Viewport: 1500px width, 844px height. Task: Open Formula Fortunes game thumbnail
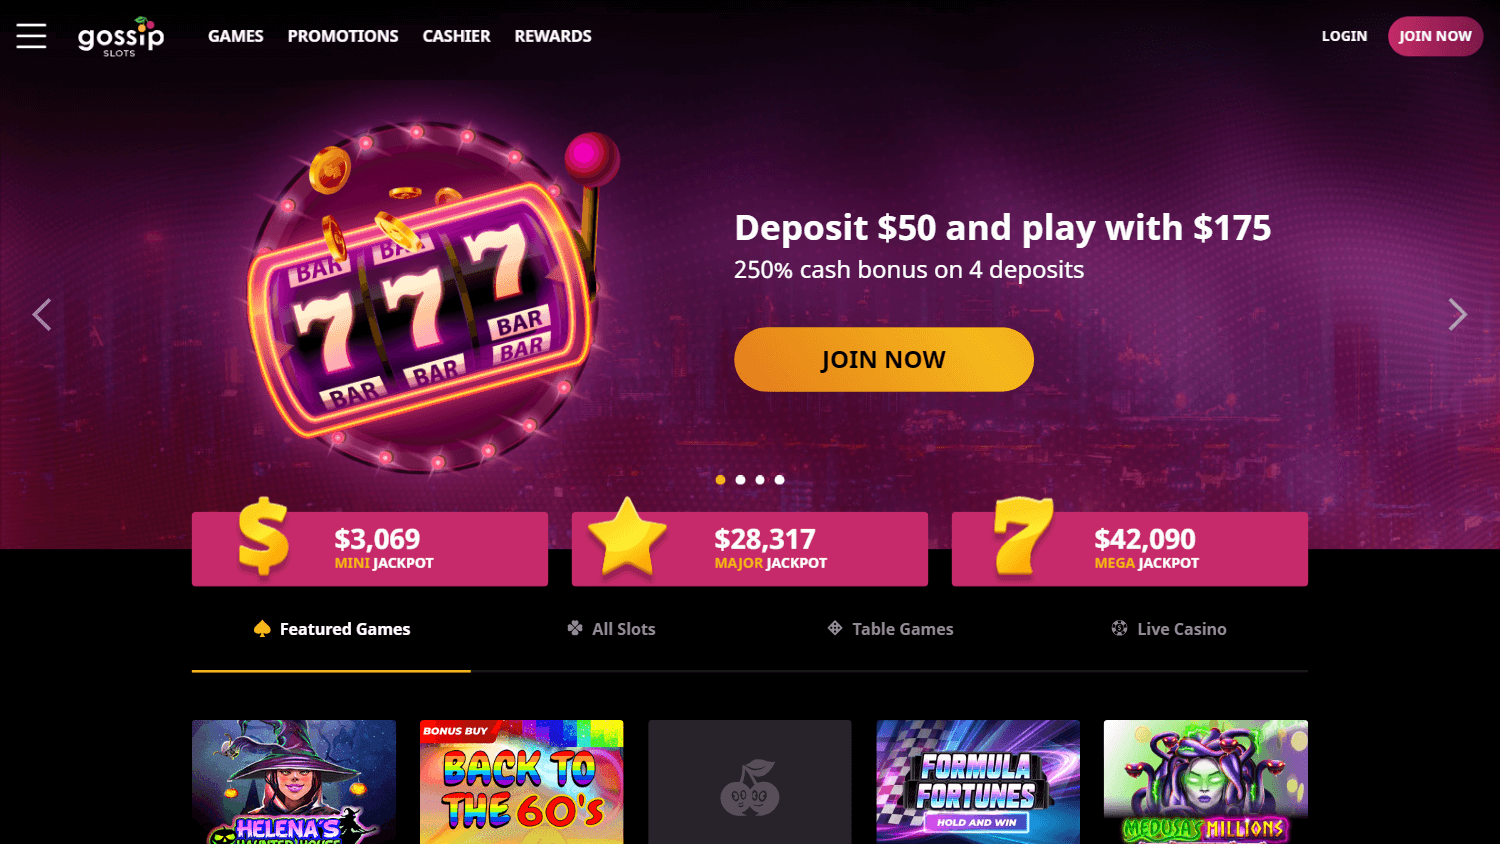[x=978, y=782]
